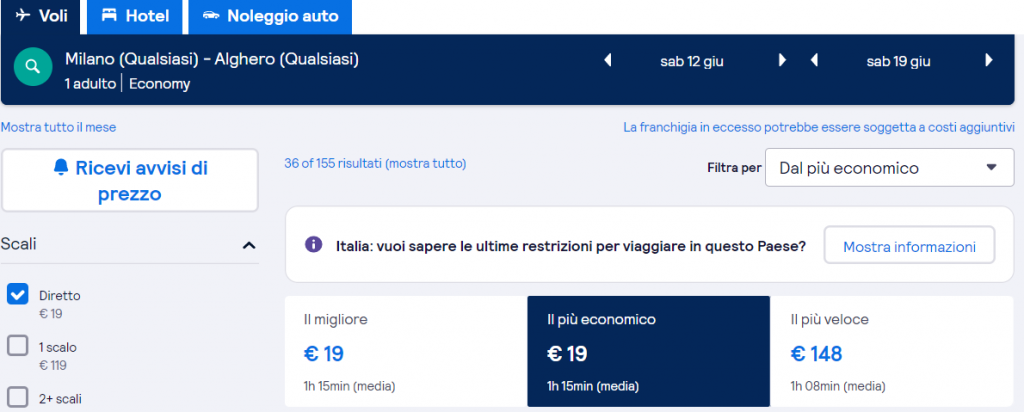Go to previous departure date arrow
Viewport: 1024px width, 412px height.
[607, 61]
